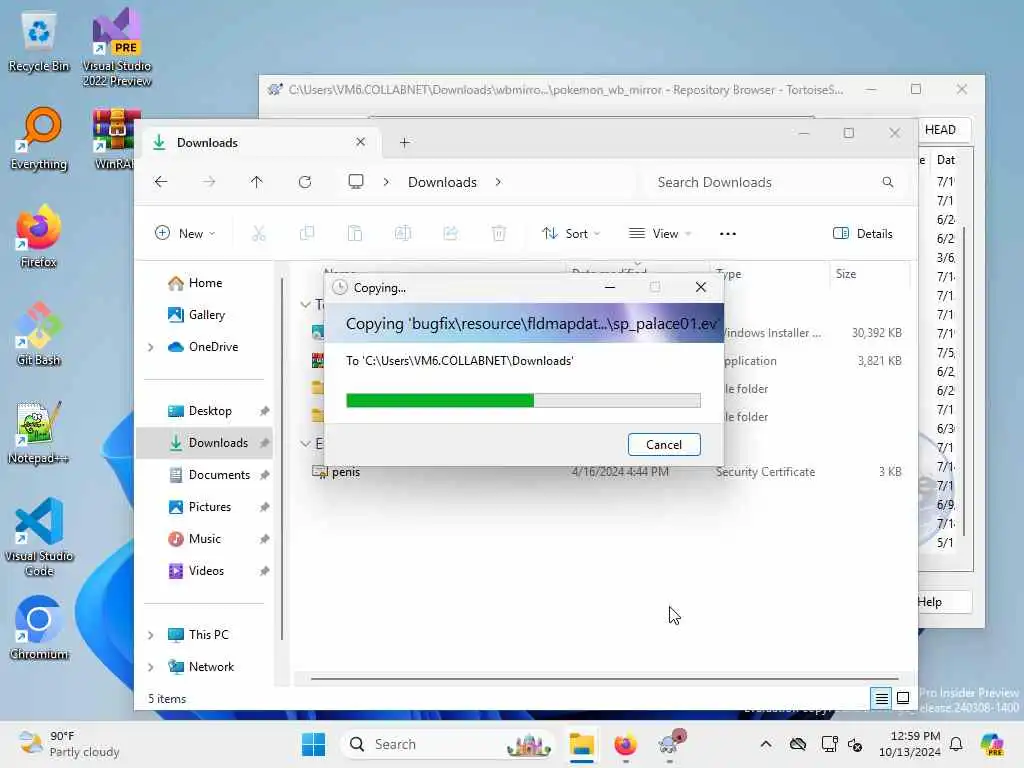Screen dimensions: 1024x768
Task: Cancel the copy operation
Action: [664, 445]
